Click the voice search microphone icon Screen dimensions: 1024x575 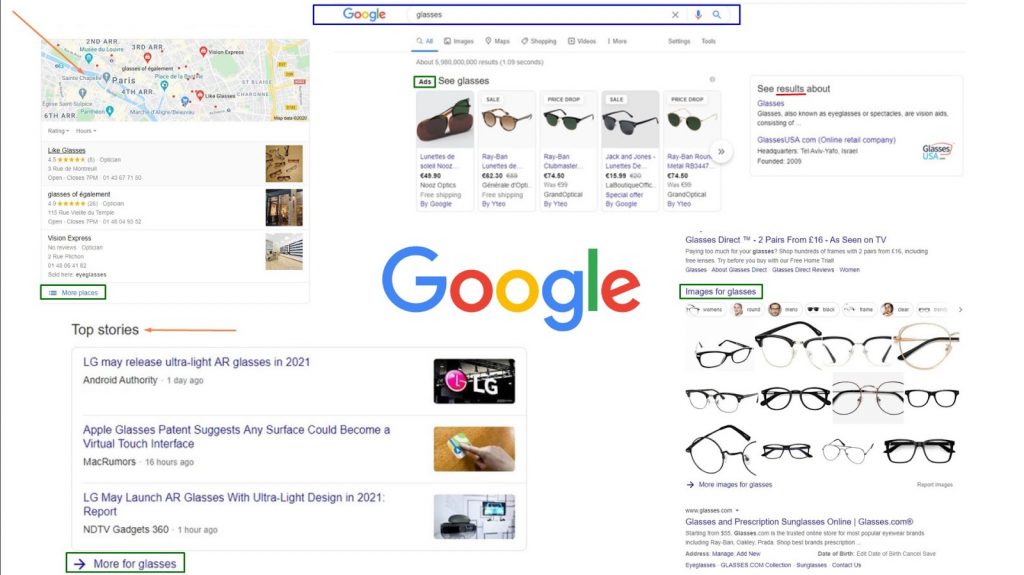tap(698, 14)
